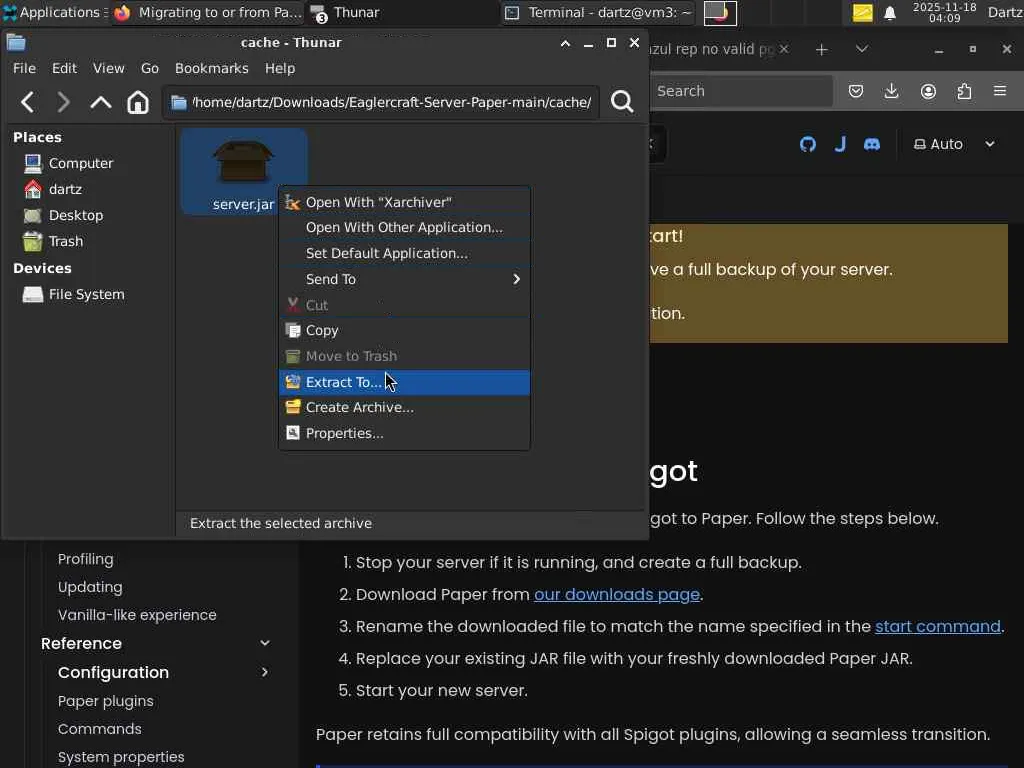Open System properties sidebar link
Screen dimensions: 1024x768
(121, 758)
